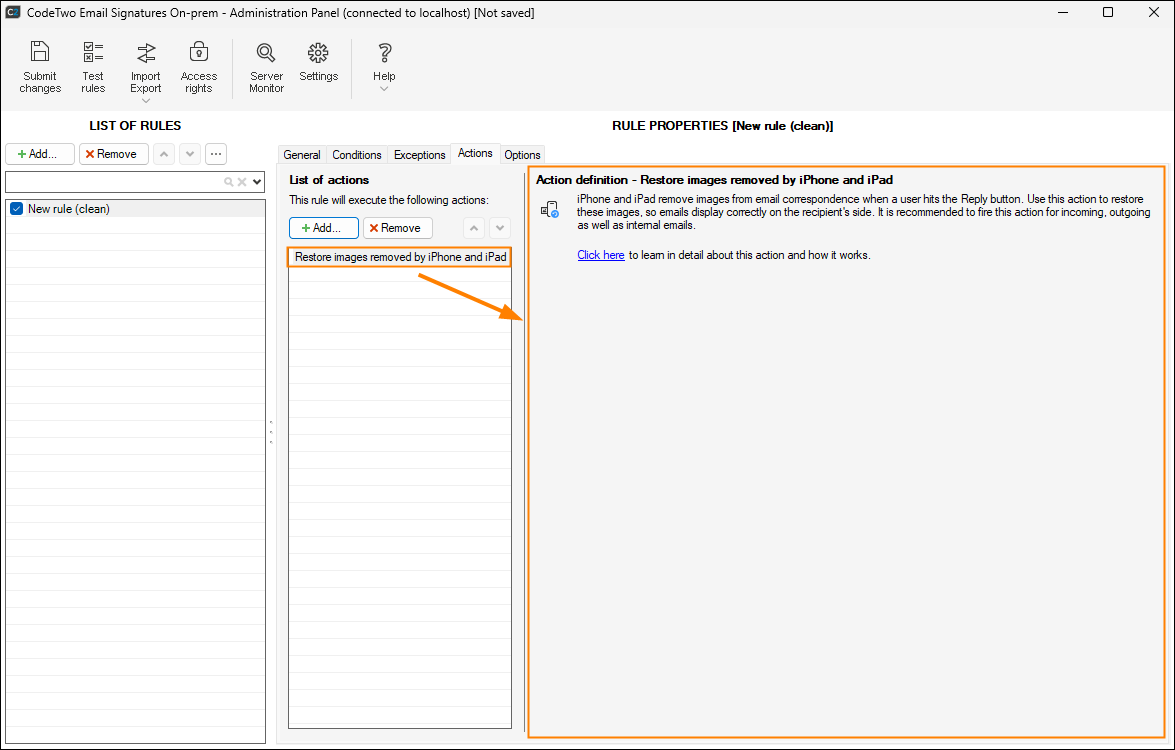Follow the Click here link

pyautogui.click(x=600, y=255)
